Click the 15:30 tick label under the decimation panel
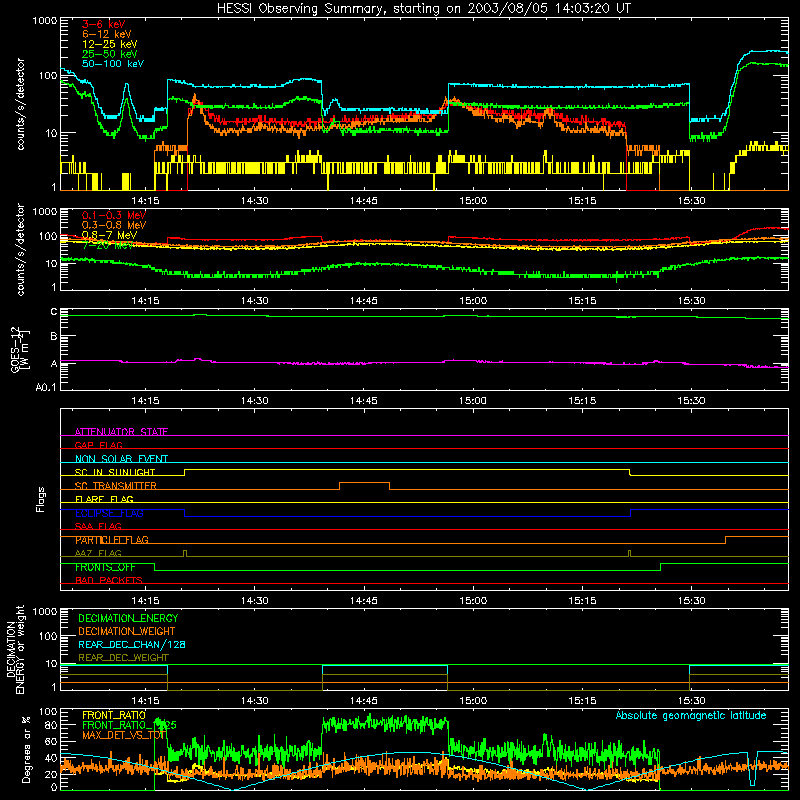The image size is (800, 800). [x=691, y=701]
